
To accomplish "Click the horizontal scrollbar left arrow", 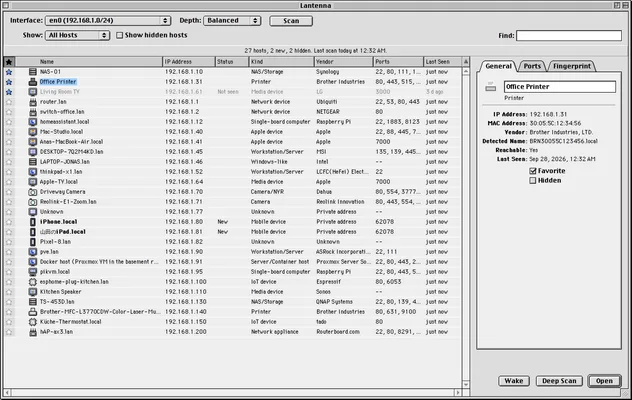I will coord(8,392).
